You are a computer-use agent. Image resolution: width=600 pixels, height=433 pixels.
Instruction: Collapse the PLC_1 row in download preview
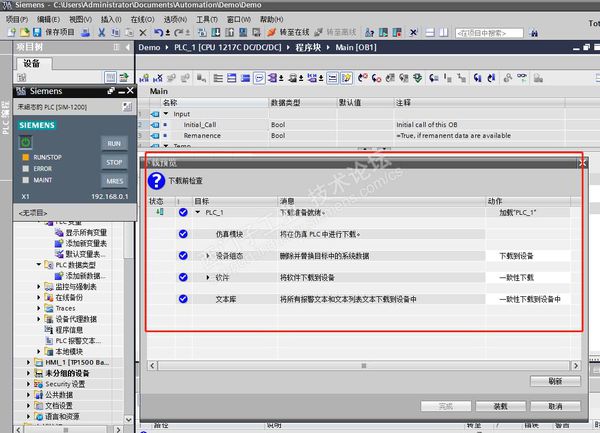coord(197,212)
